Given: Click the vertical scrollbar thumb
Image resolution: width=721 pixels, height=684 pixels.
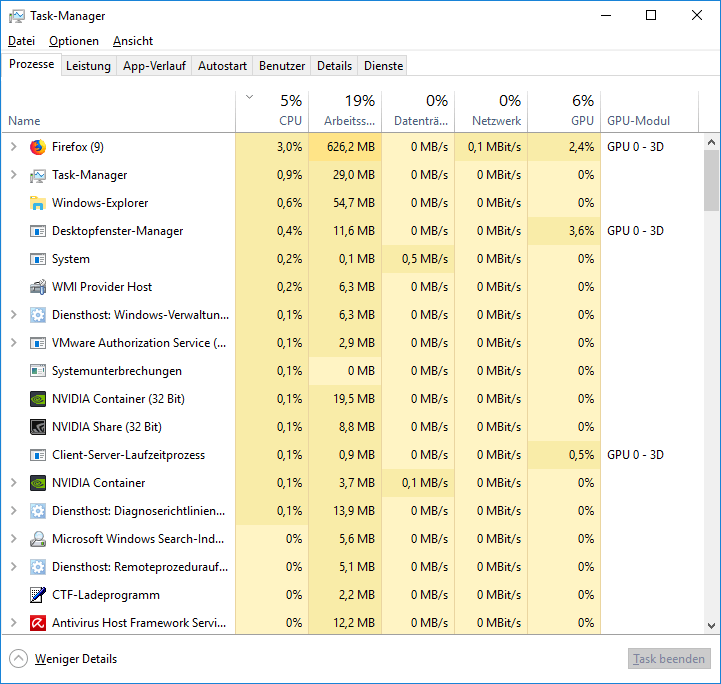Looking at the screenshot, I should pyautogui.click(x=711, y=181).
